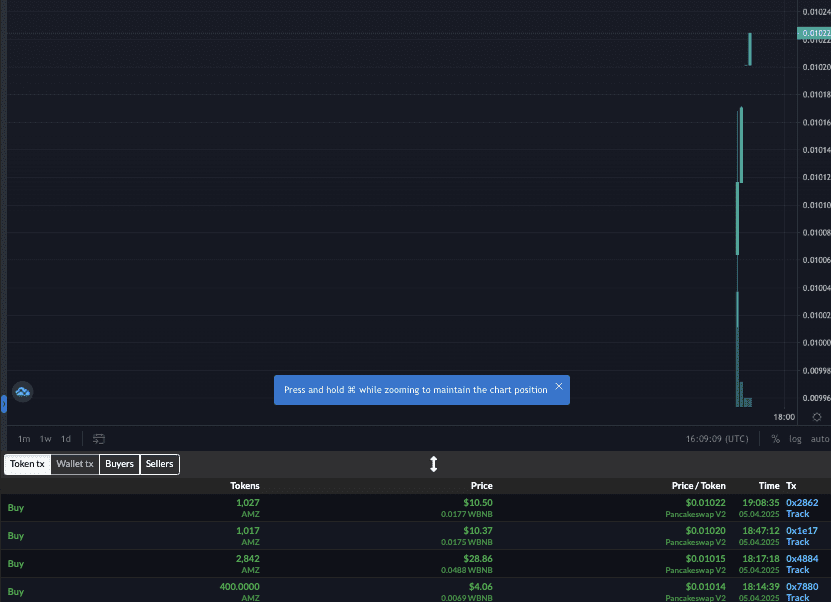Toggle log scale mode
831x602 pixels.
(795, 439)
